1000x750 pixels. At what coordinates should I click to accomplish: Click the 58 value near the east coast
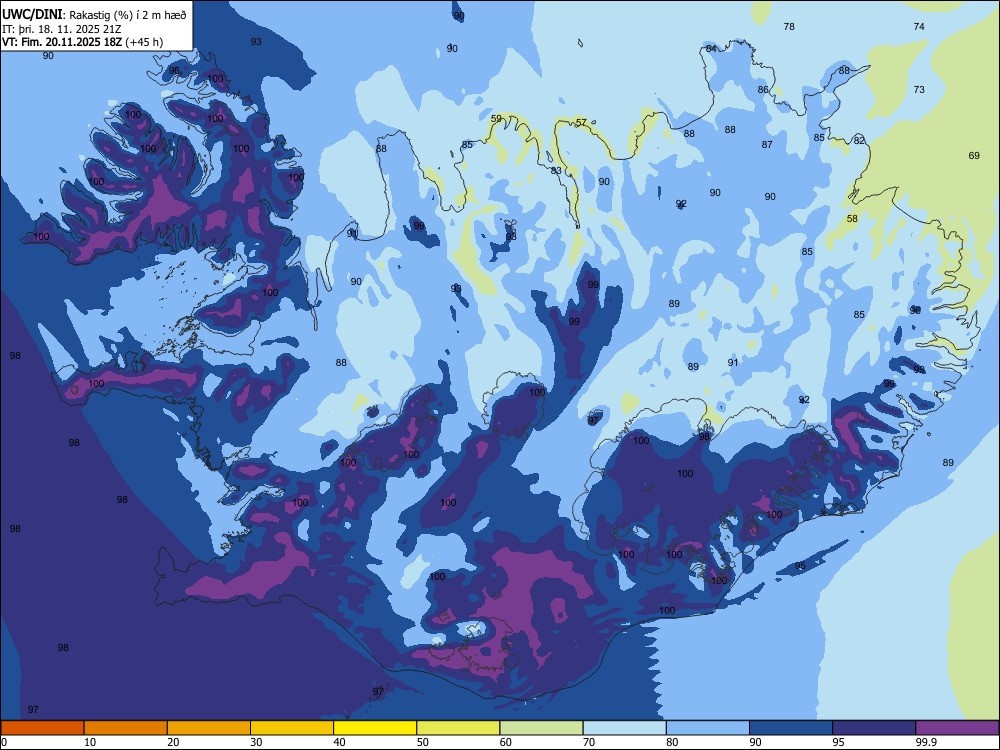pyautogui.click(x=852, y=219)
